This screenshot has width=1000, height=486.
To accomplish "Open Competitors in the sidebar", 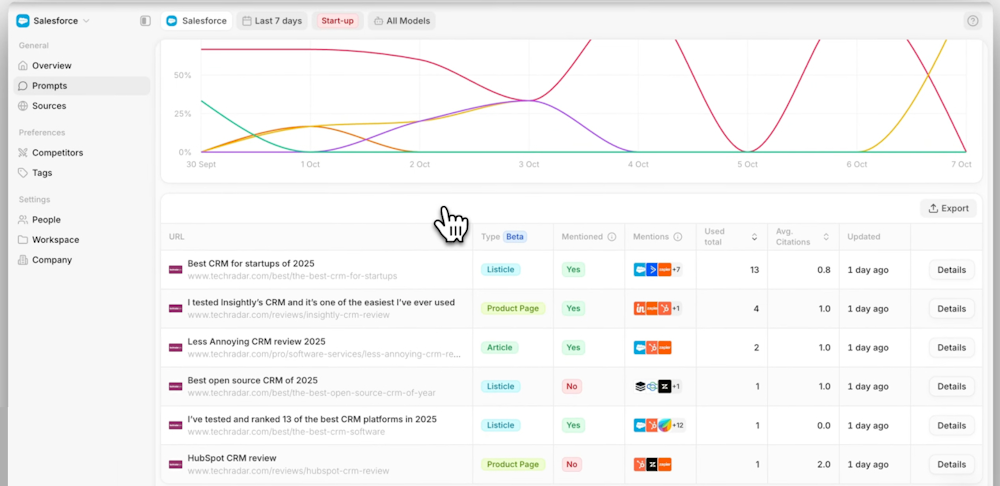I will [x=57, y=153].
